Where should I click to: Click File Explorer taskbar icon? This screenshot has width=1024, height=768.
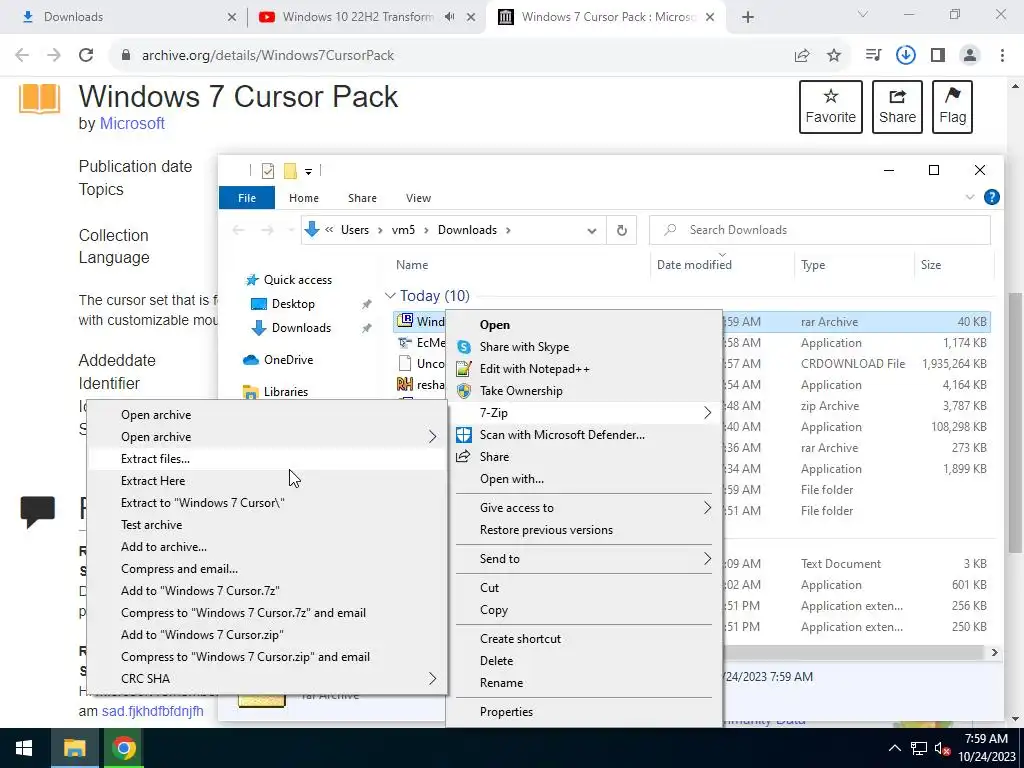[x=74, y=748]
